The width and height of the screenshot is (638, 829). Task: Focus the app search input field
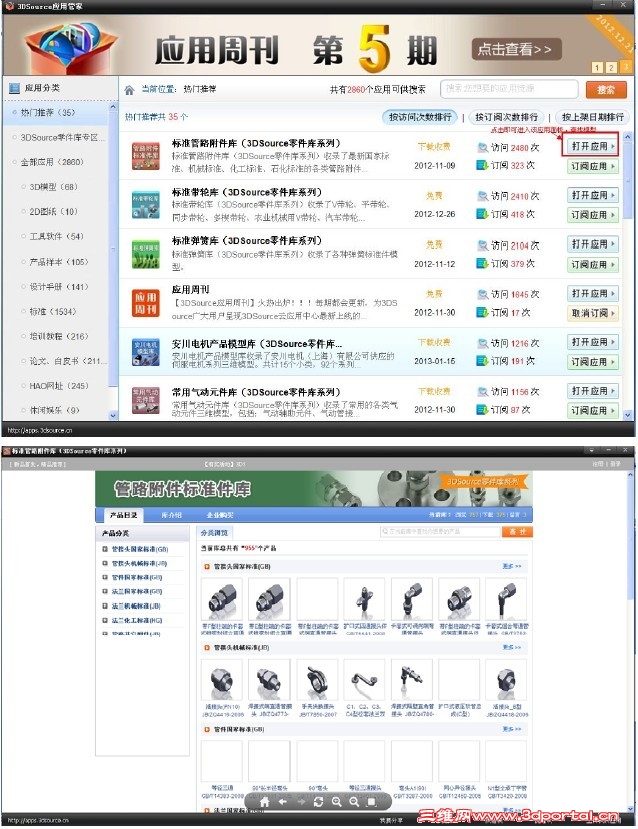click(508, 89)
